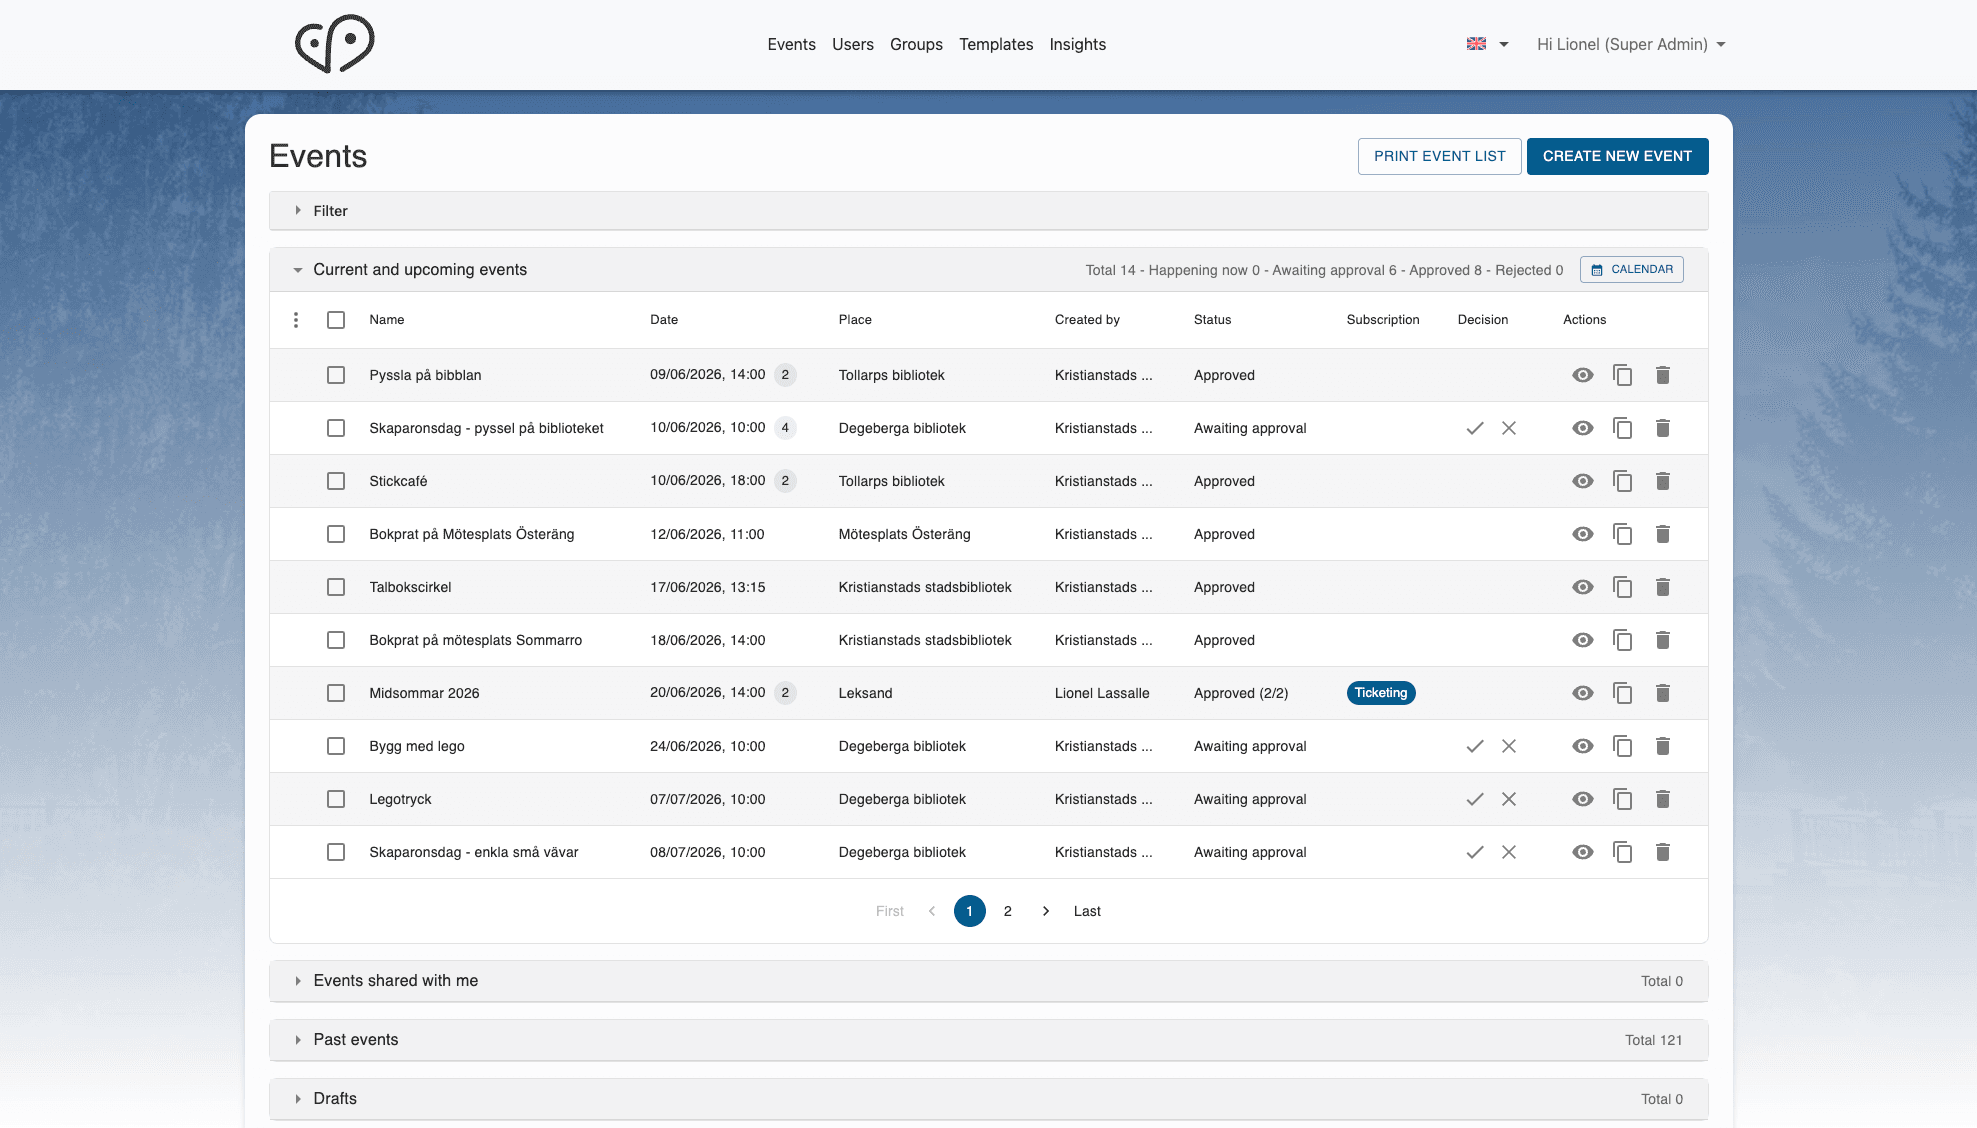The width and height of the screenshot is (1977, 1128).
Task: Open the three-dot table options menu
Action: point(296,320)
